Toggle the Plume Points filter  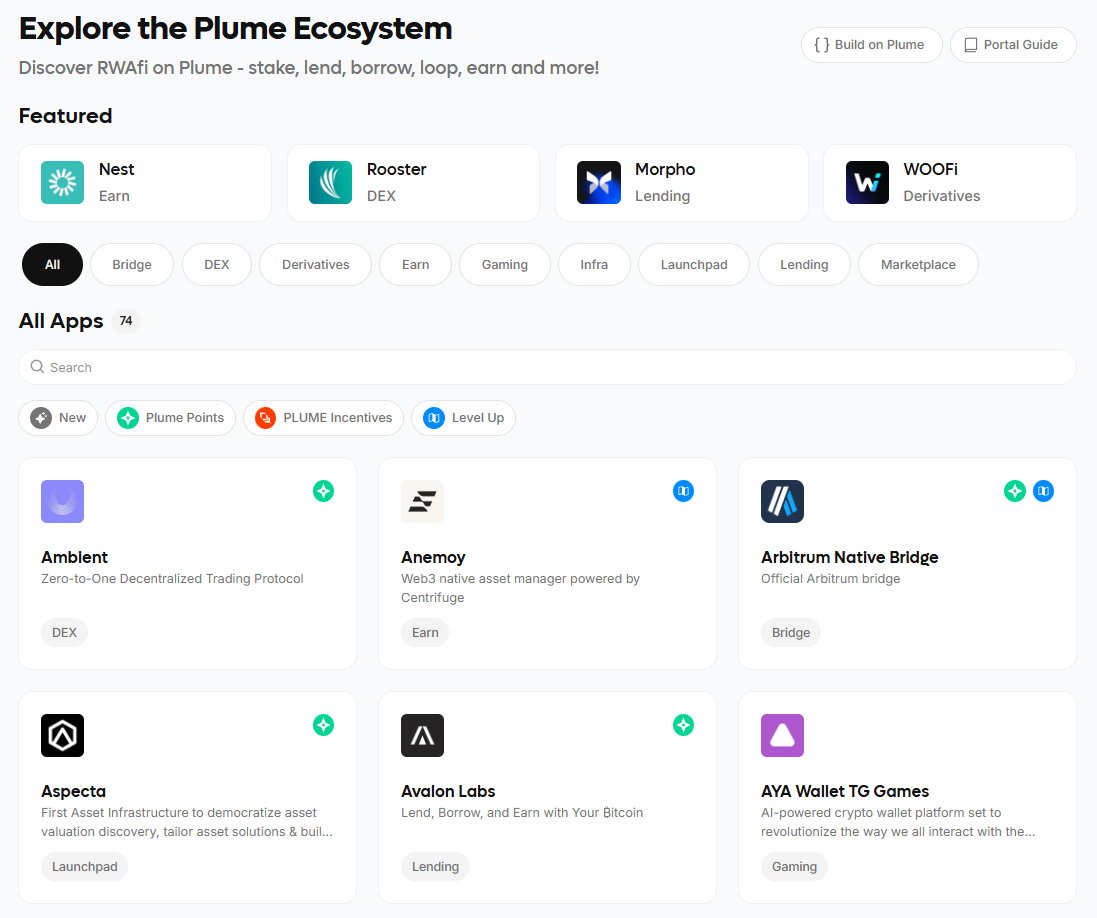(x=171, y=418)
